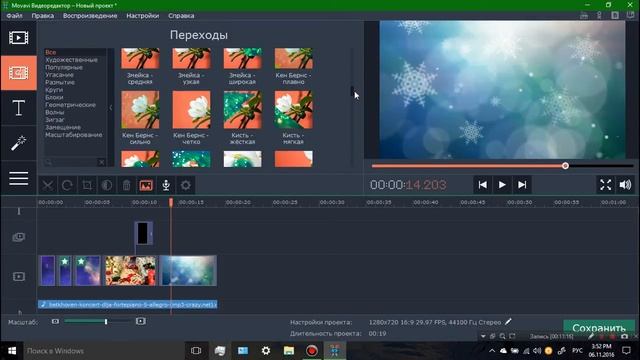Select the black overlay clip on timeline
This screenshot has height=360, width=640.
(143, 233)
